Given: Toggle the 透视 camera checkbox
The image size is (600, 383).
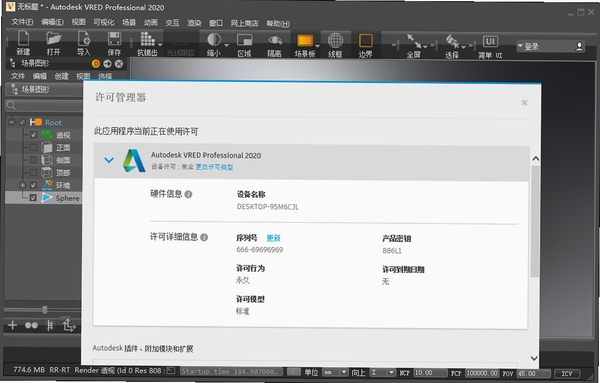Looking at the screenshot, I should tap(33, 135).
